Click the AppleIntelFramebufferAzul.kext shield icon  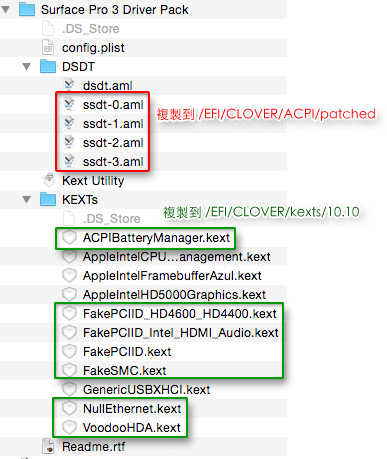(x=69, y=276)
